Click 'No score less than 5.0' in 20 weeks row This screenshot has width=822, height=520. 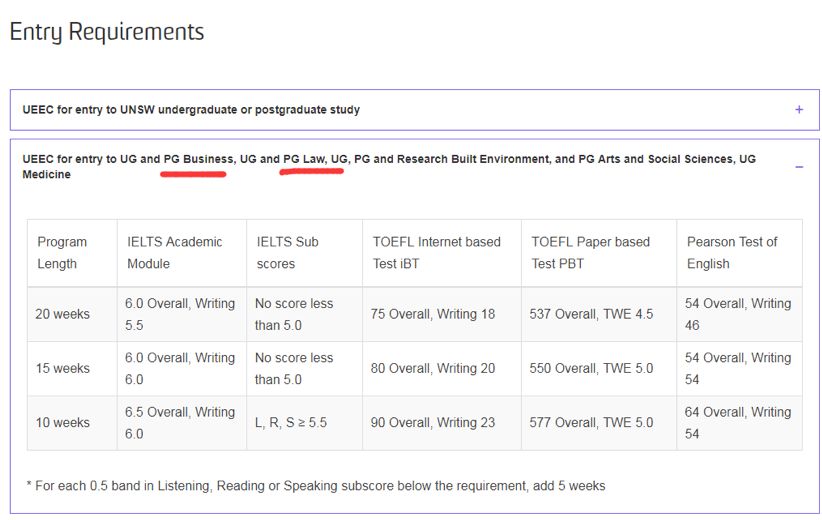305,315
